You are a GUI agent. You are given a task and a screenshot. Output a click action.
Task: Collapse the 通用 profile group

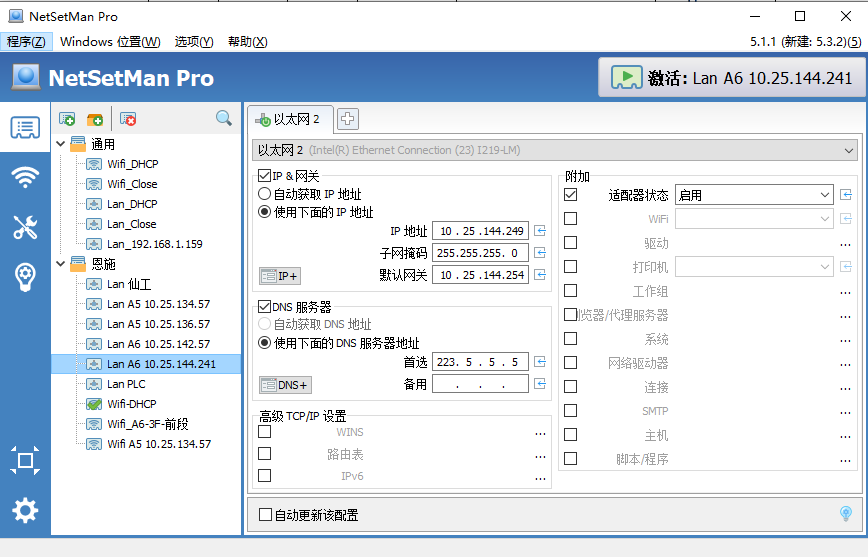[61, 144]
